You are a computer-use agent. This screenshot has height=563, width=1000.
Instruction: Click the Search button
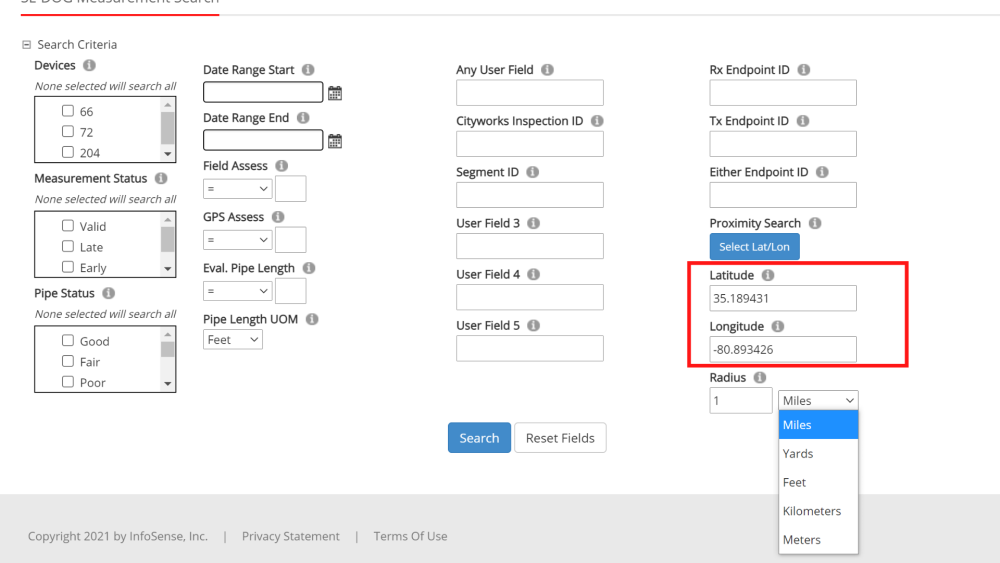coord(479,438)
